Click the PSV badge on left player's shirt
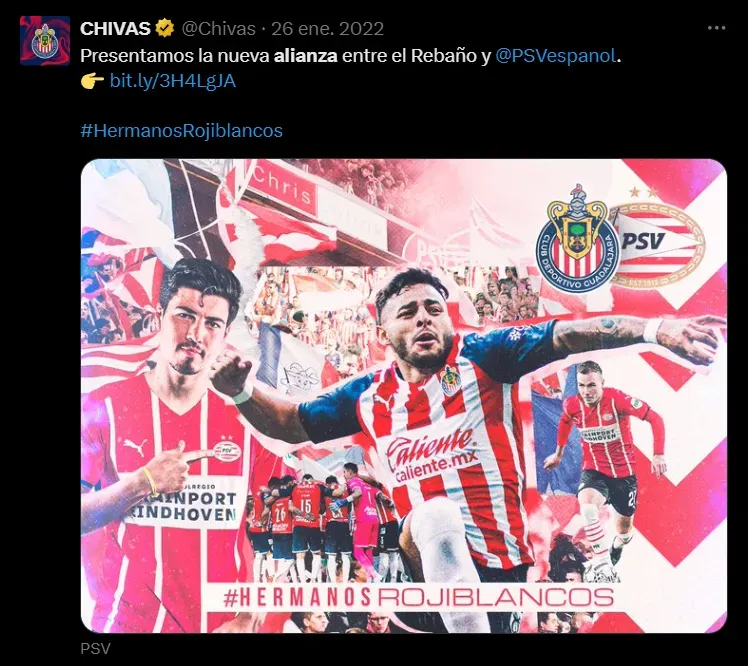The height and width of the screenshot is (666, 748). pyautogui.click(x=227, y=449)
